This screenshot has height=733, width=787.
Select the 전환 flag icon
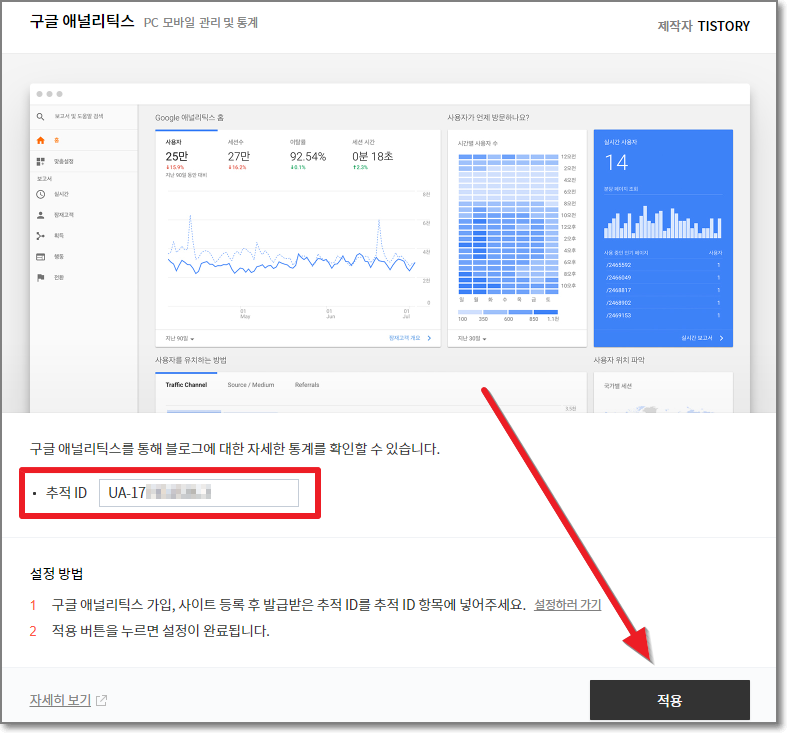point(41,277)
